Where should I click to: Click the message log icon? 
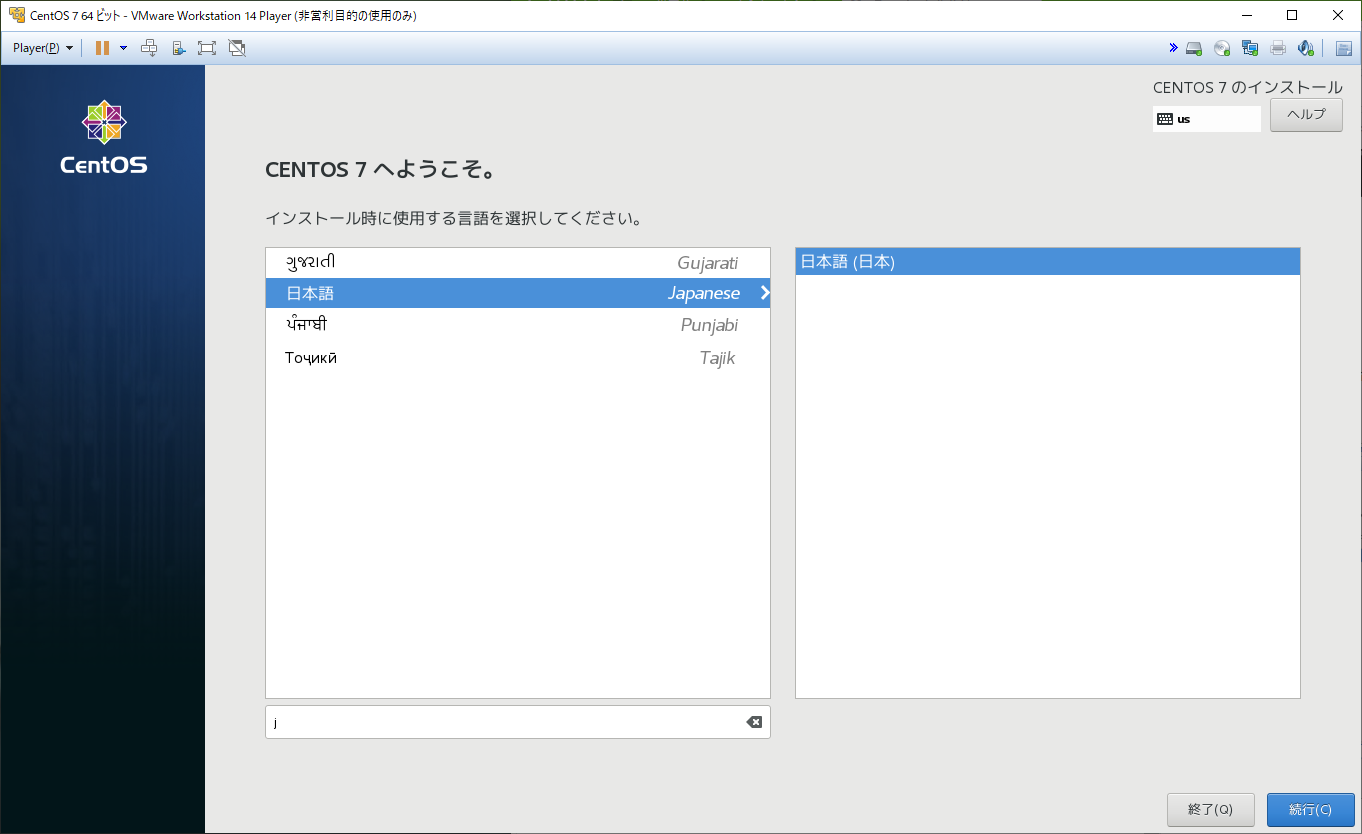(1344, 48)
